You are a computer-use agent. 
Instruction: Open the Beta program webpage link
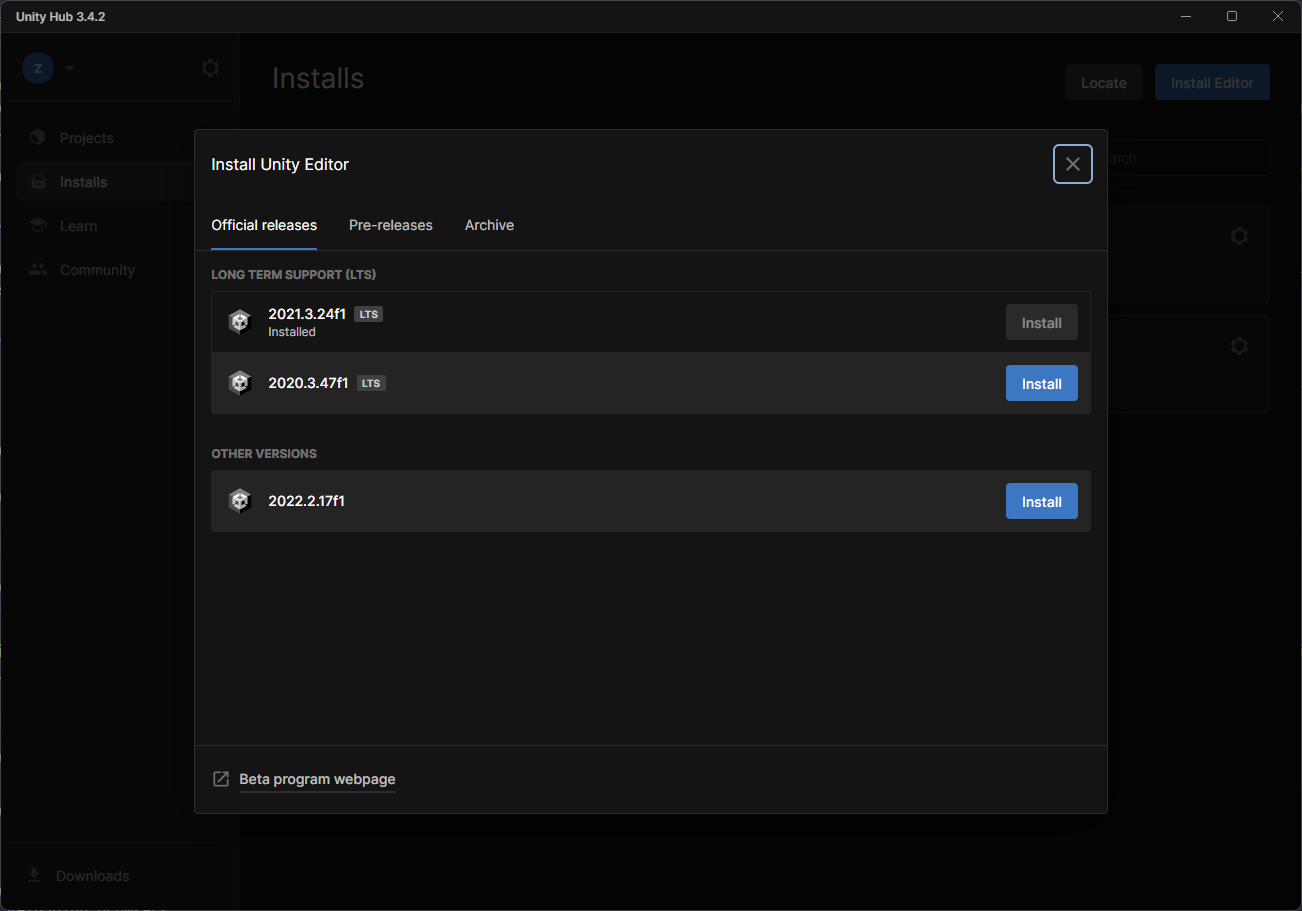tap(317, 779)
